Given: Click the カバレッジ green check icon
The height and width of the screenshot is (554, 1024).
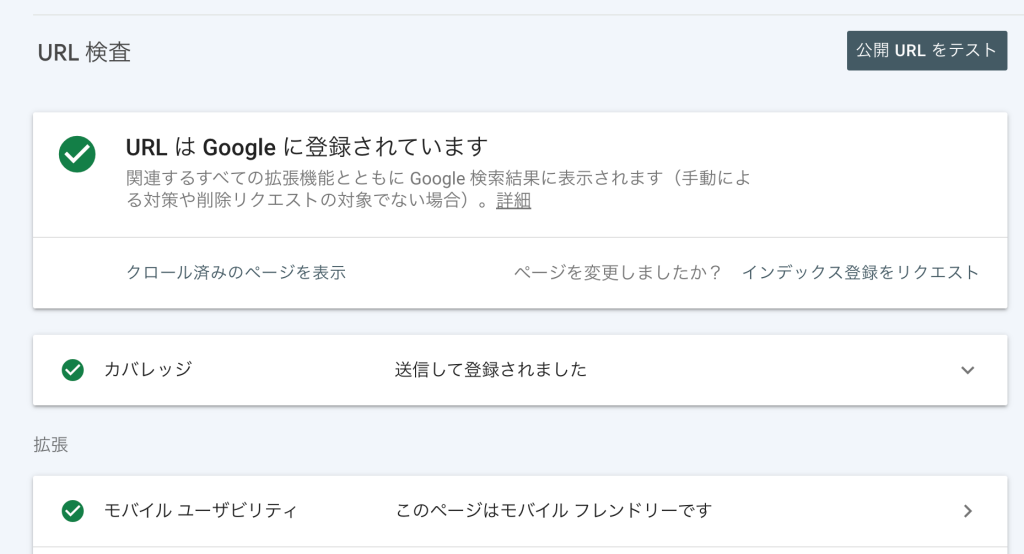Looking at the screenshot, I should click(72, 370).
